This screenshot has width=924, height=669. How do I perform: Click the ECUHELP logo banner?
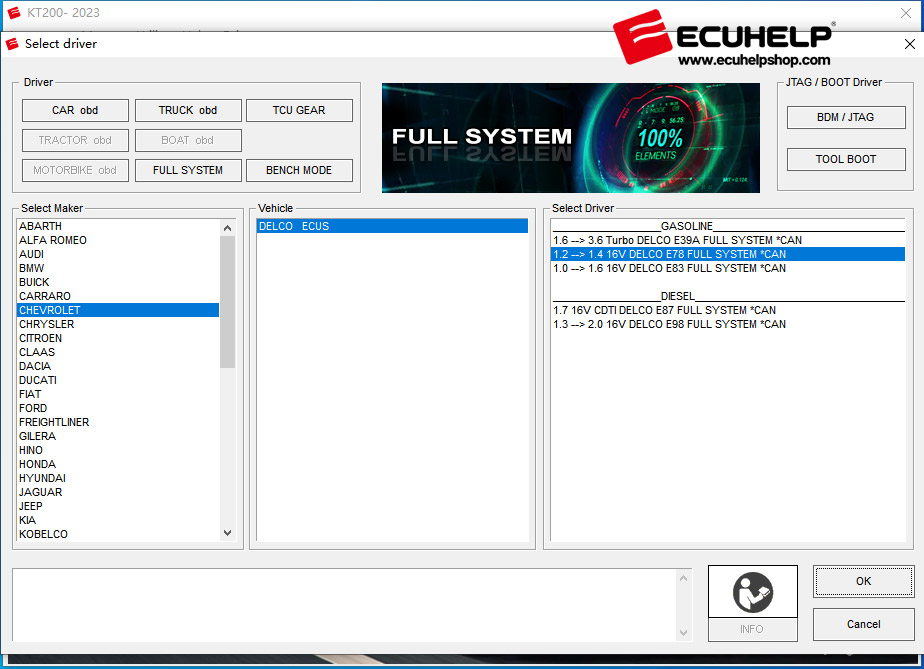click(x=724, y=37)
